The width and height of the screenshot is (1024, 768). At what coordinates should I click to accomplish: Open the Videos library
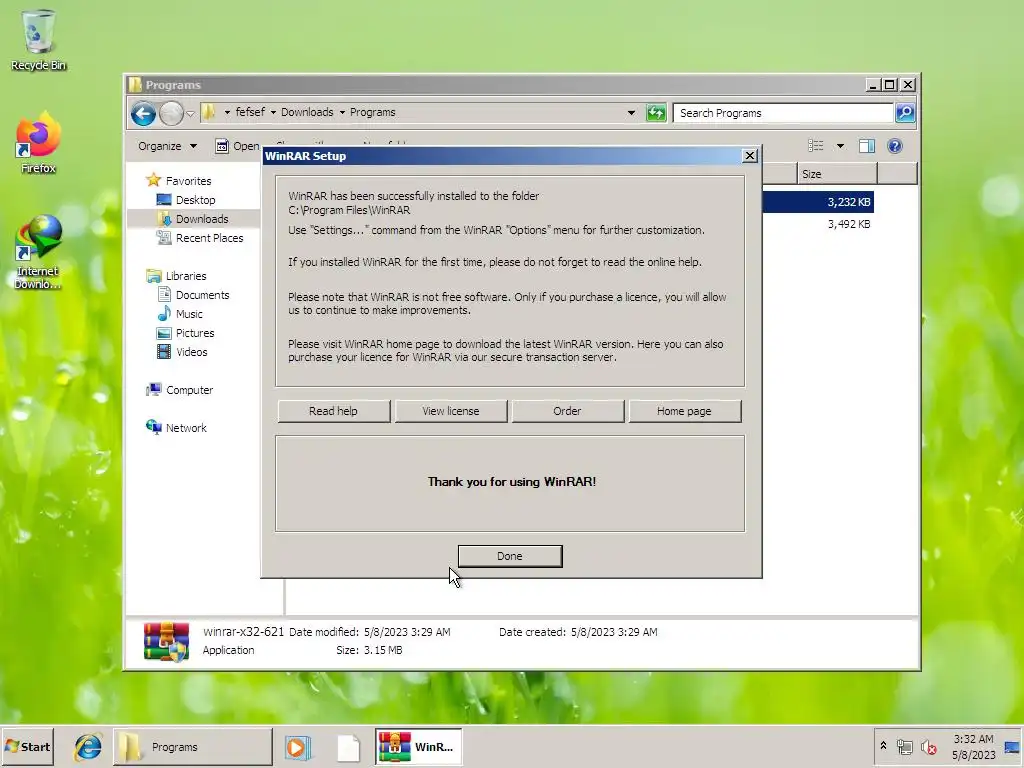[182, 351]
